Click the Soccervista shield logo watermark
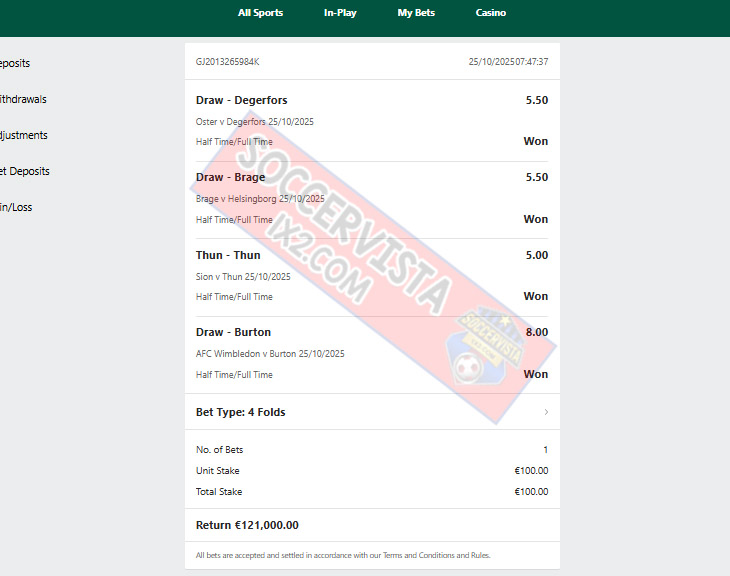 point(484,347)
